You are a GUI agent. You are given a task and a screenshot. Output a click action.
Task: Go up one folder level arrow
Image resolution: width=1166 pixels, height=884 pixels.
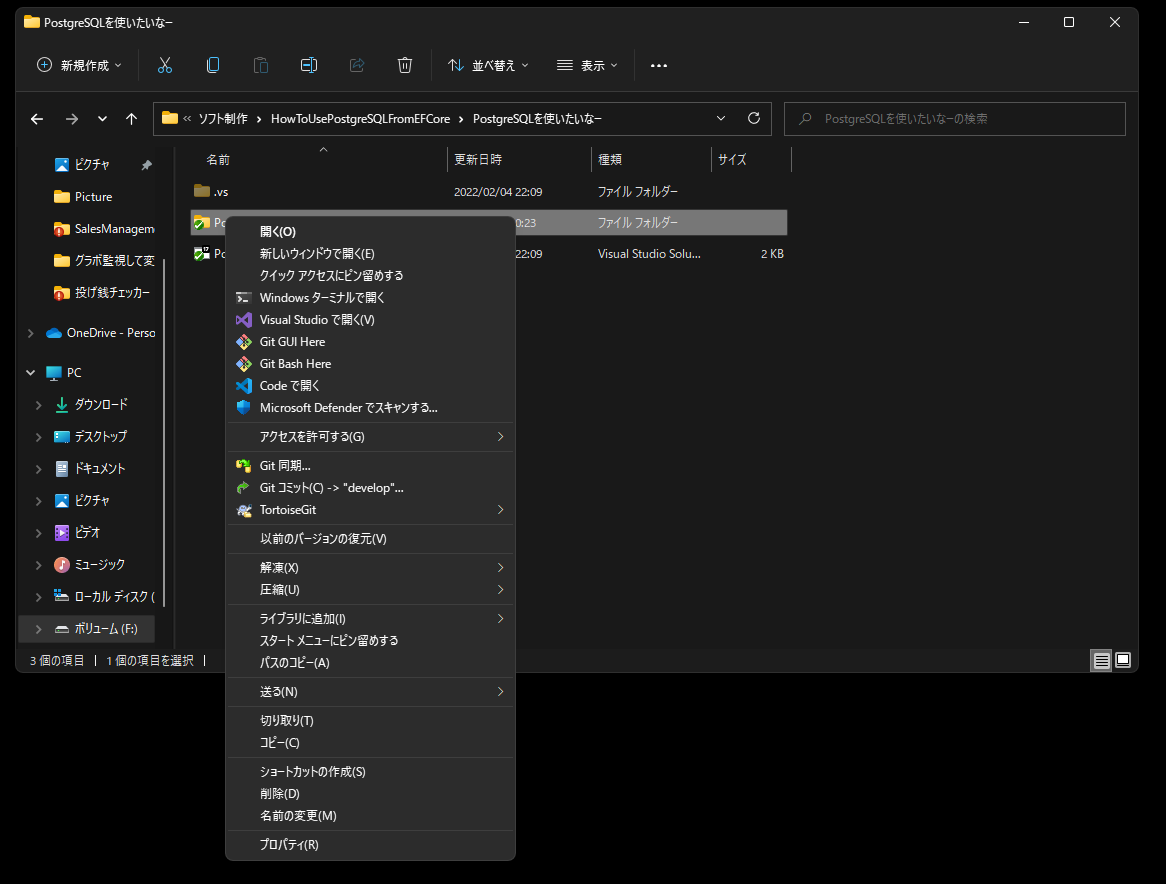pos(132,119)
